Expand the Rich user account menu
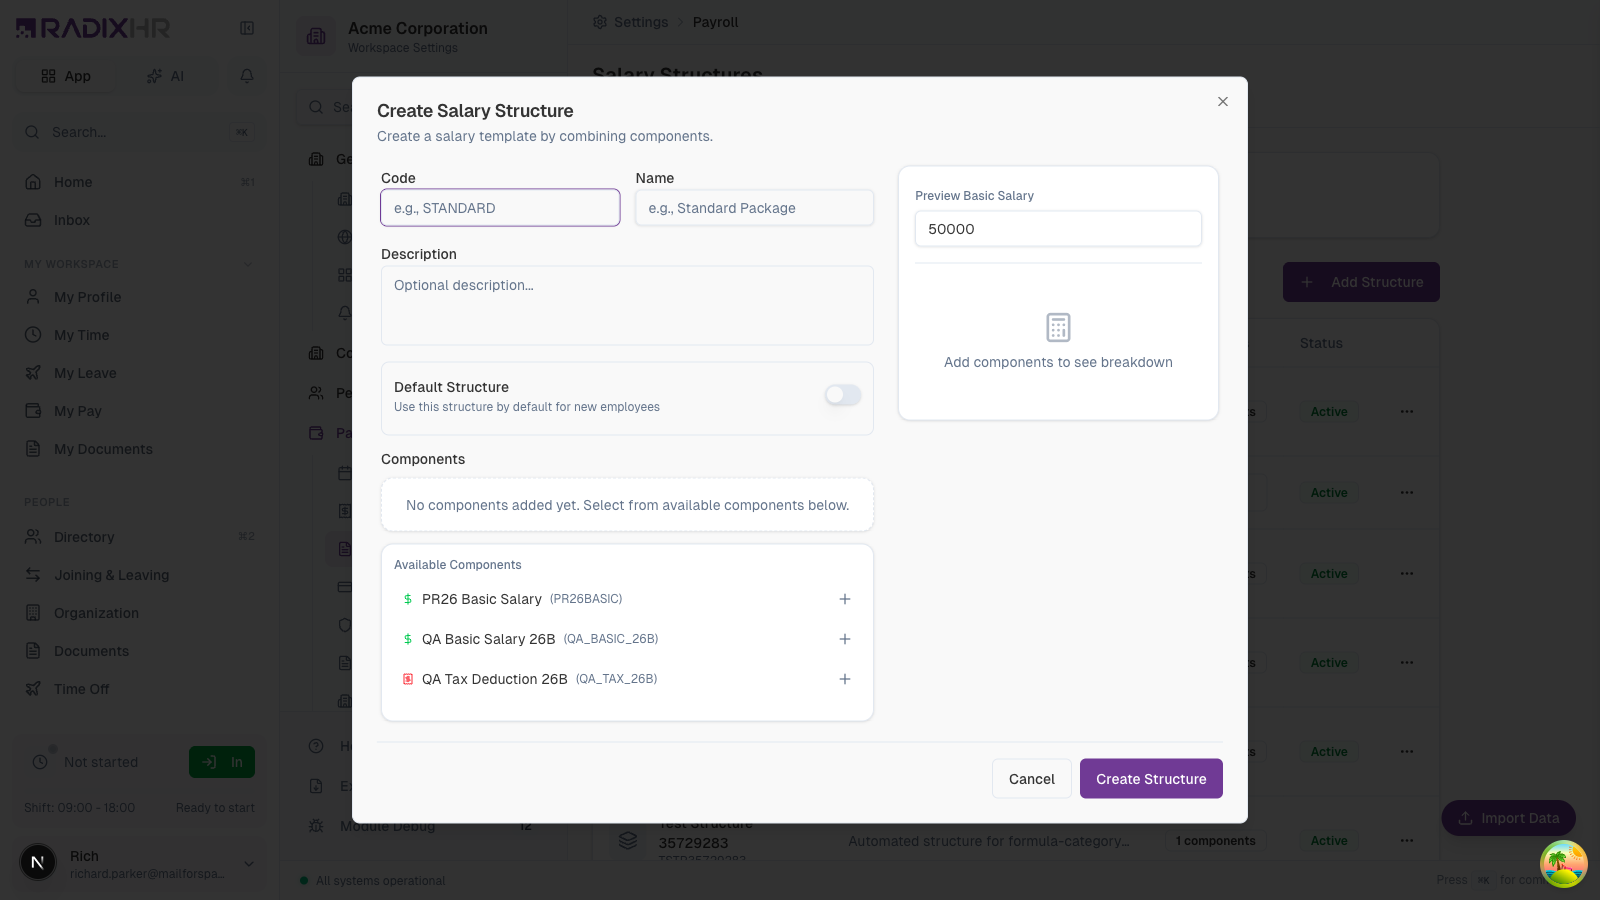 coord(249,864)
